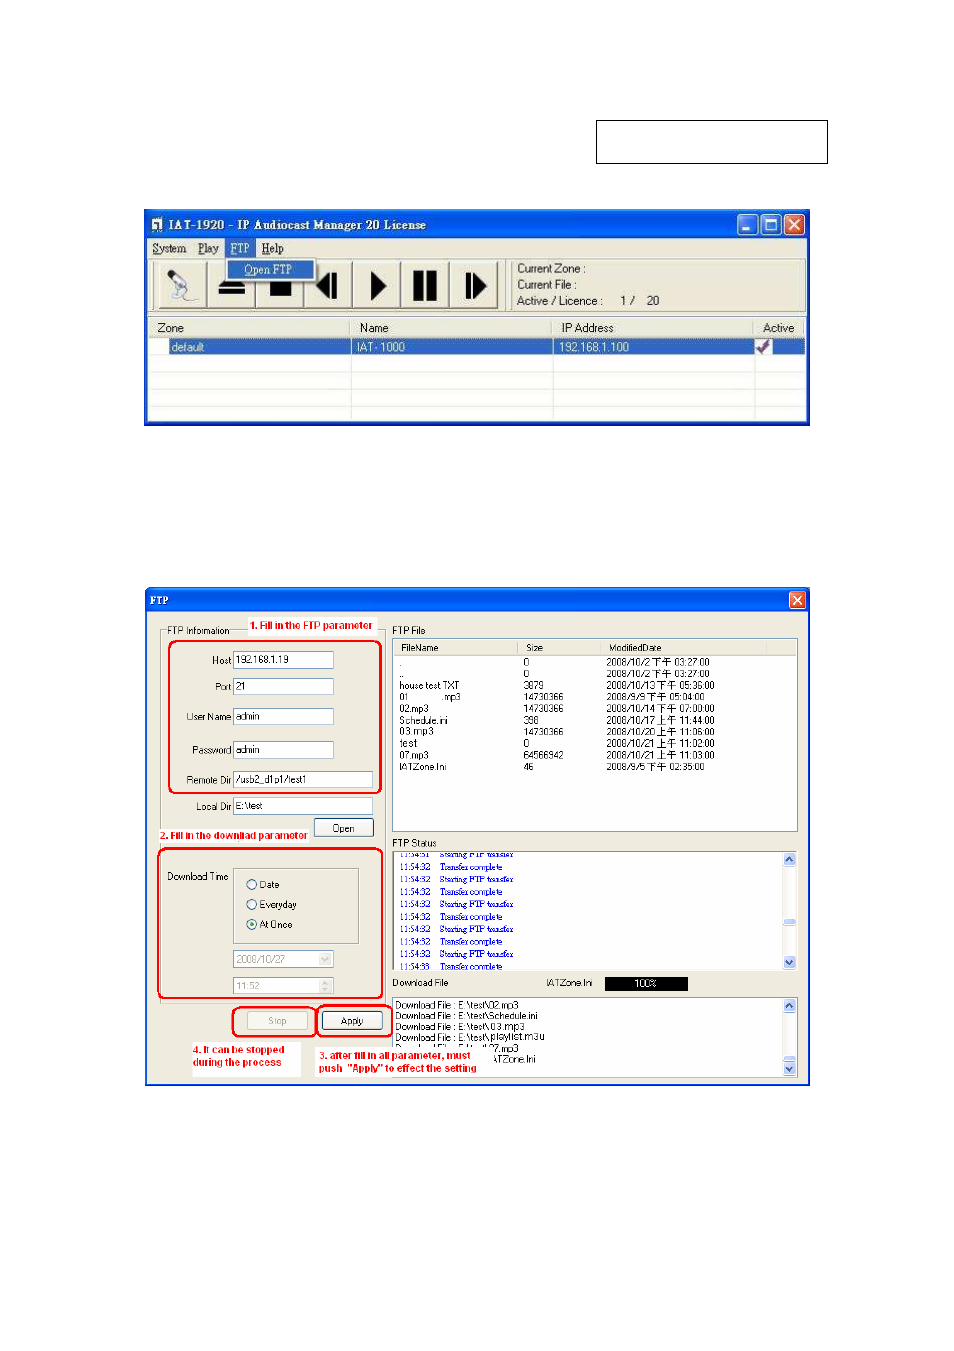The image size is (954, 1351).
Task: Select house test.TXT in FTP file list
Action: [x=430, y=686]
